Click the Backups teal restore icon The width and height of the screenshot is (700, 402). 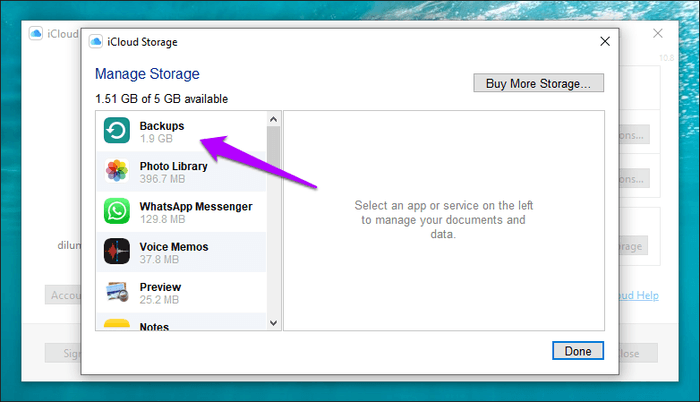click(117, 130)
